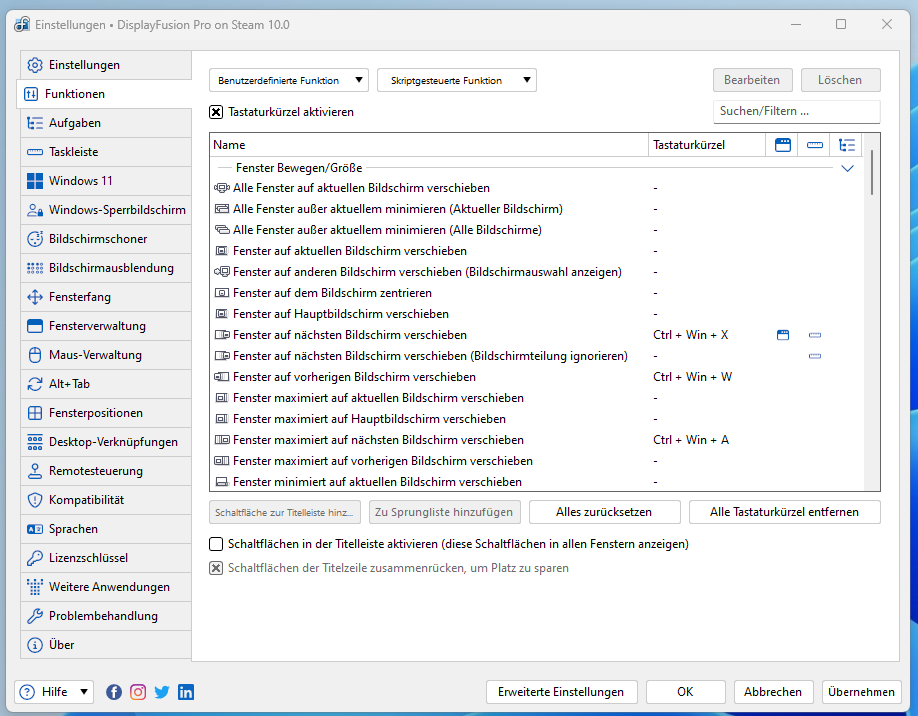Viewport: 918px width, 716px height.
Task: Click taskbar icon in the Ctrl + Win + X row
Action: 815,335
